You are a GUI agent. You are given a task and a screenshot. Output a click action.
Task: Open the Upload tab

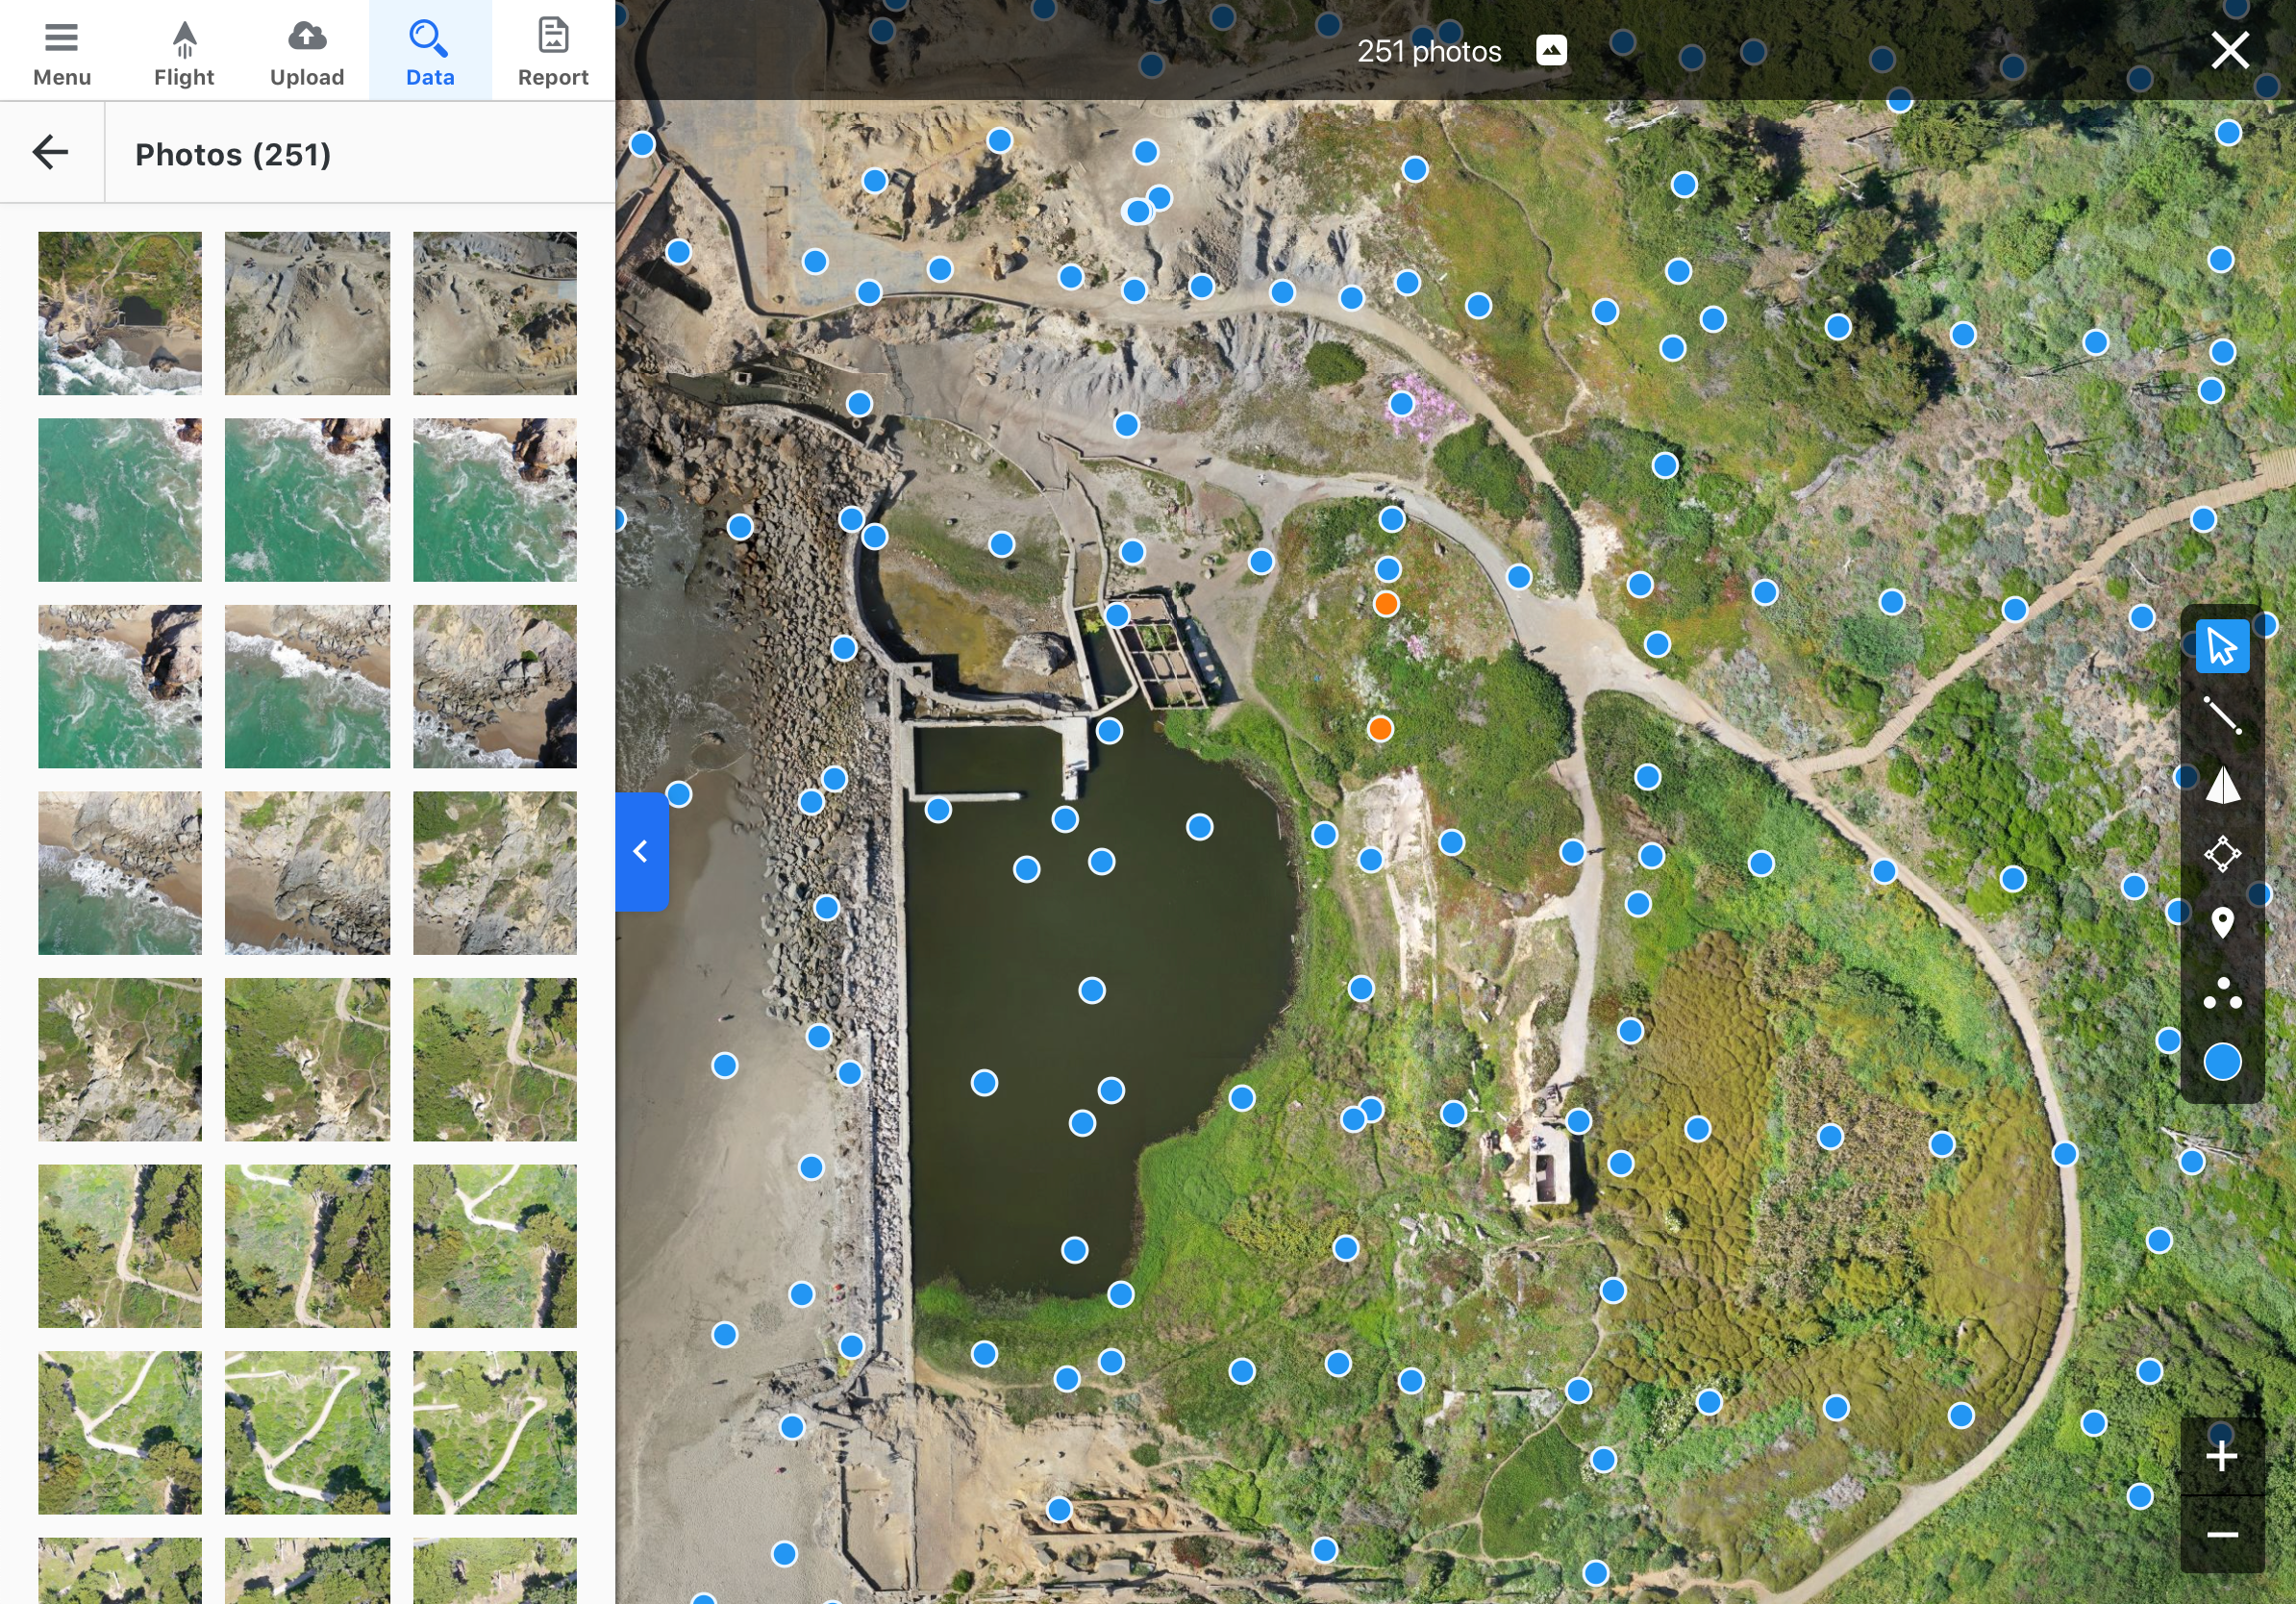[x=307, y=51]
